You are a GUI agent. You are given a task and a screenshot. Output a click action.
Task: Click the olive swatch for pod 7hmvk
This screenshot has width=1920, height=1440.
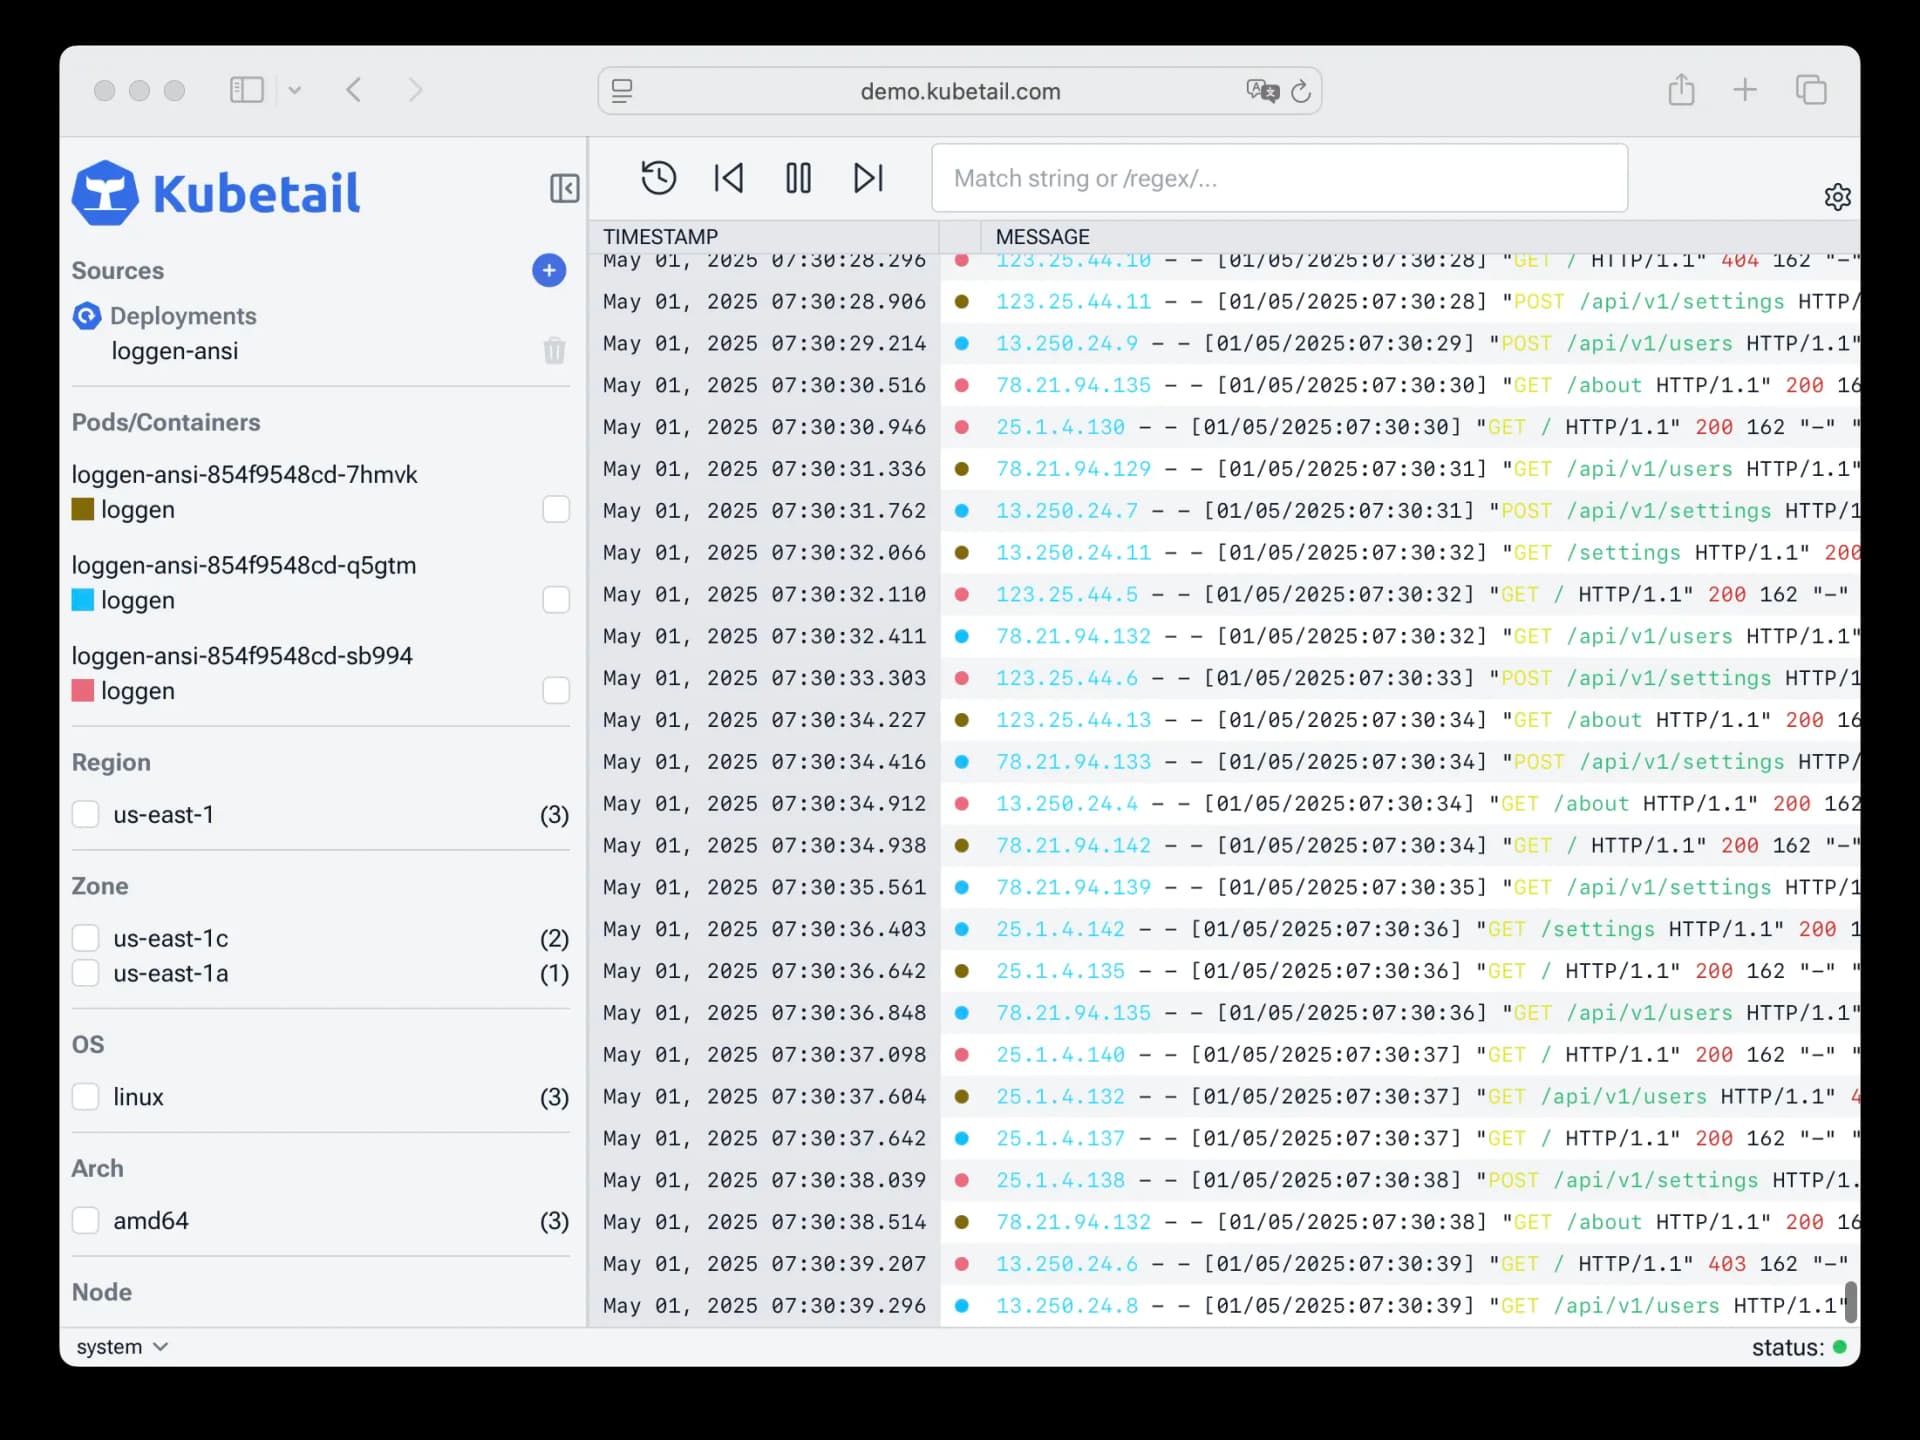(83, 509)
